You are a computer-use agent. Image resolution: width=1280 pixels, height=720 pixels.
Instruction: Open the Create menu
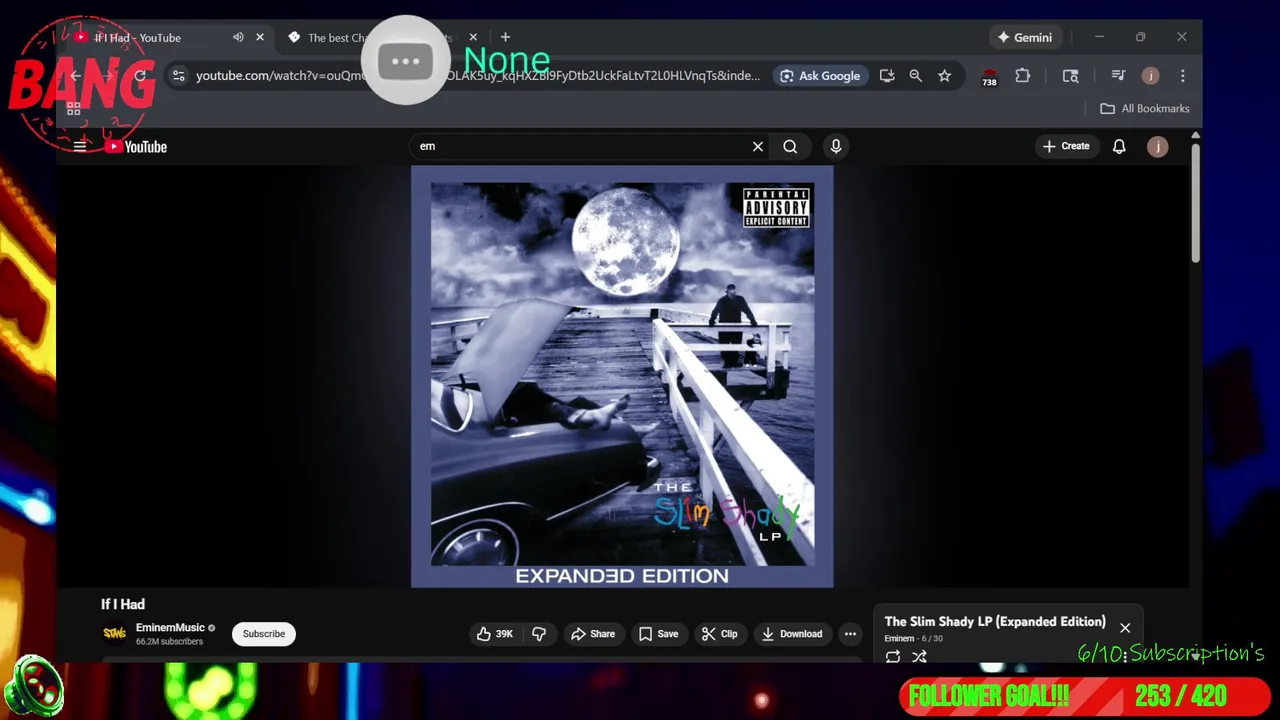point(1066,146)
